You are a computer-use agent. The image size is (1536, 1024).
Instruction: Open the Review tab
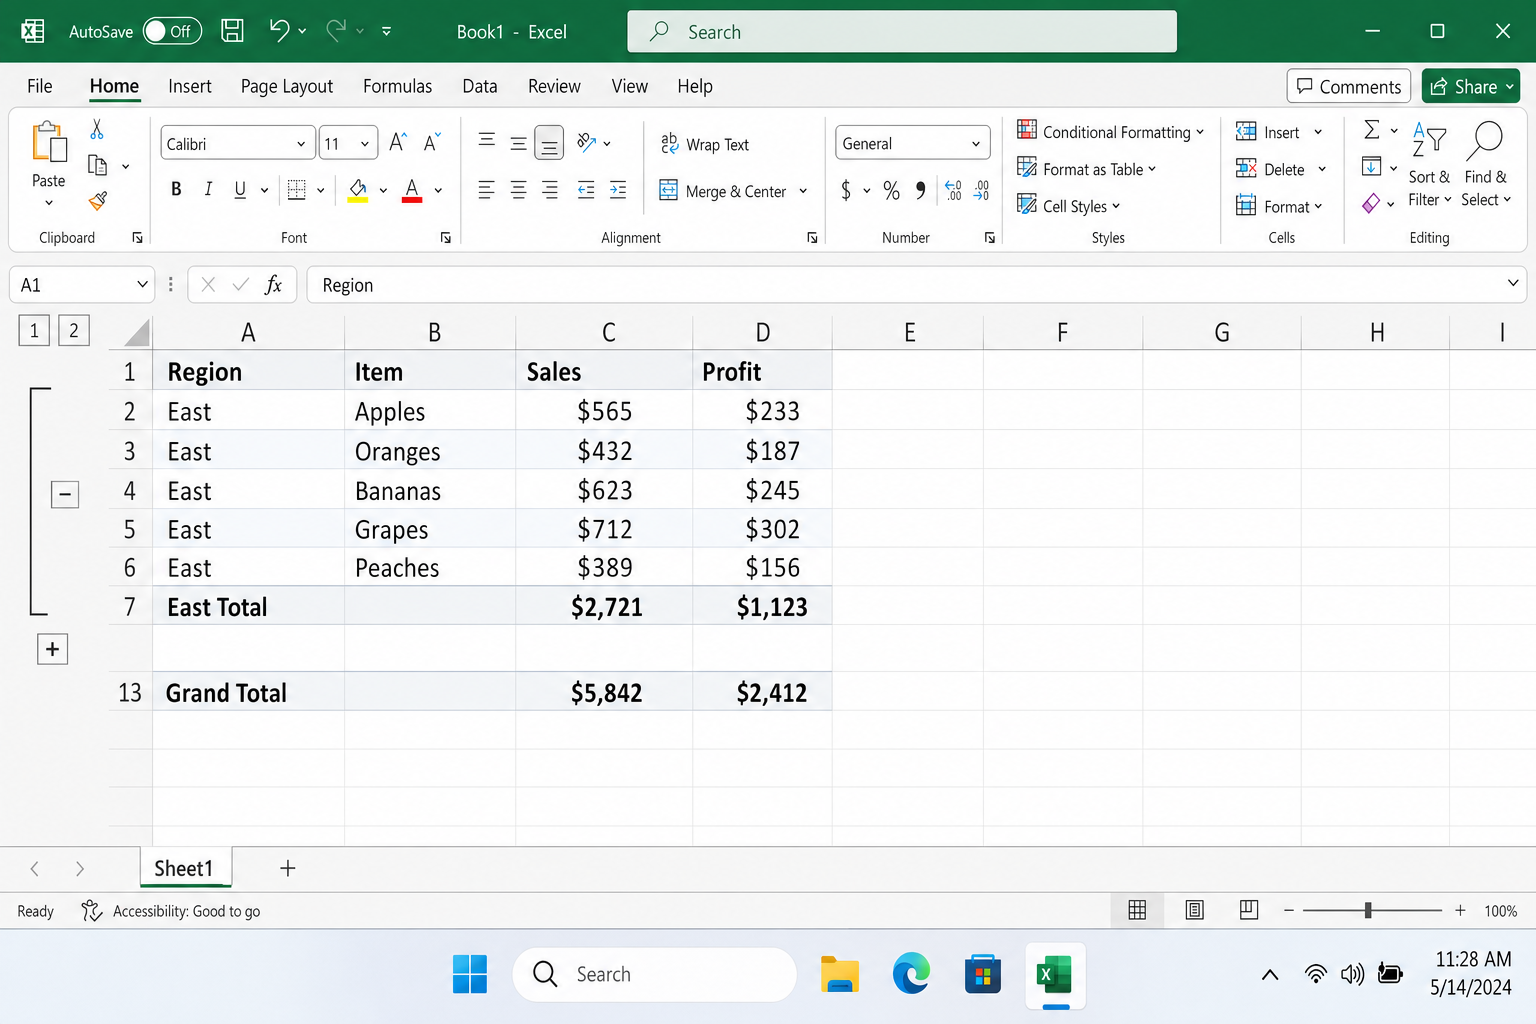554,86
